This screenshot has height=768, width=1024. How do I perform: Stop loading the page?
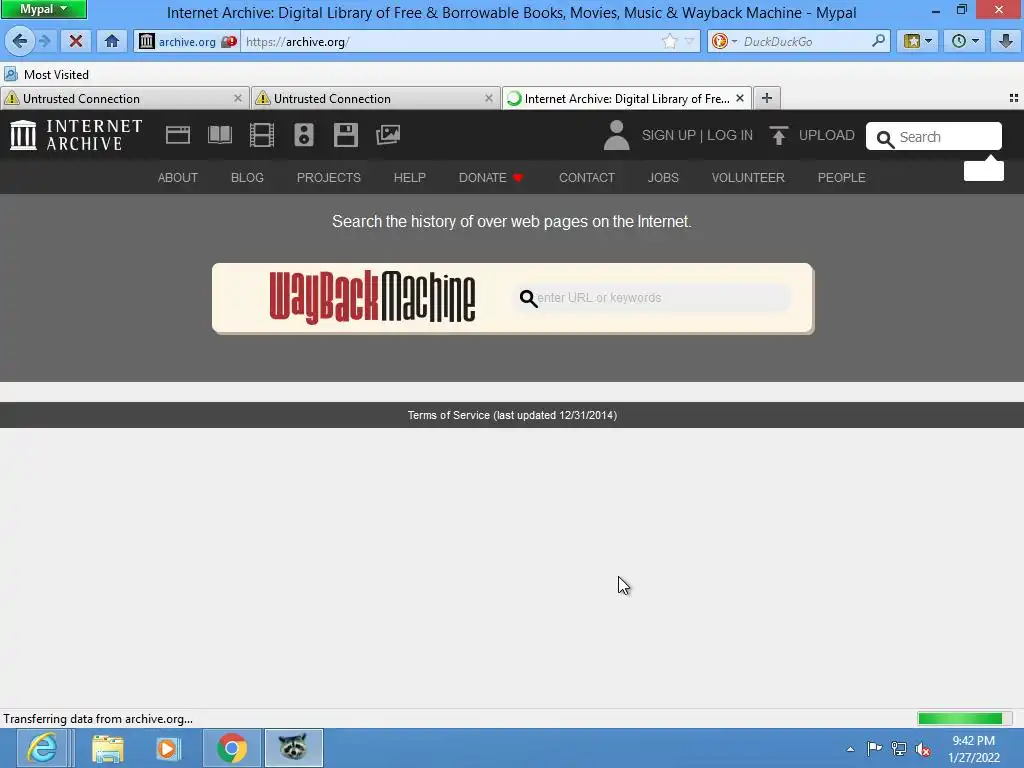tap(76, 42)
